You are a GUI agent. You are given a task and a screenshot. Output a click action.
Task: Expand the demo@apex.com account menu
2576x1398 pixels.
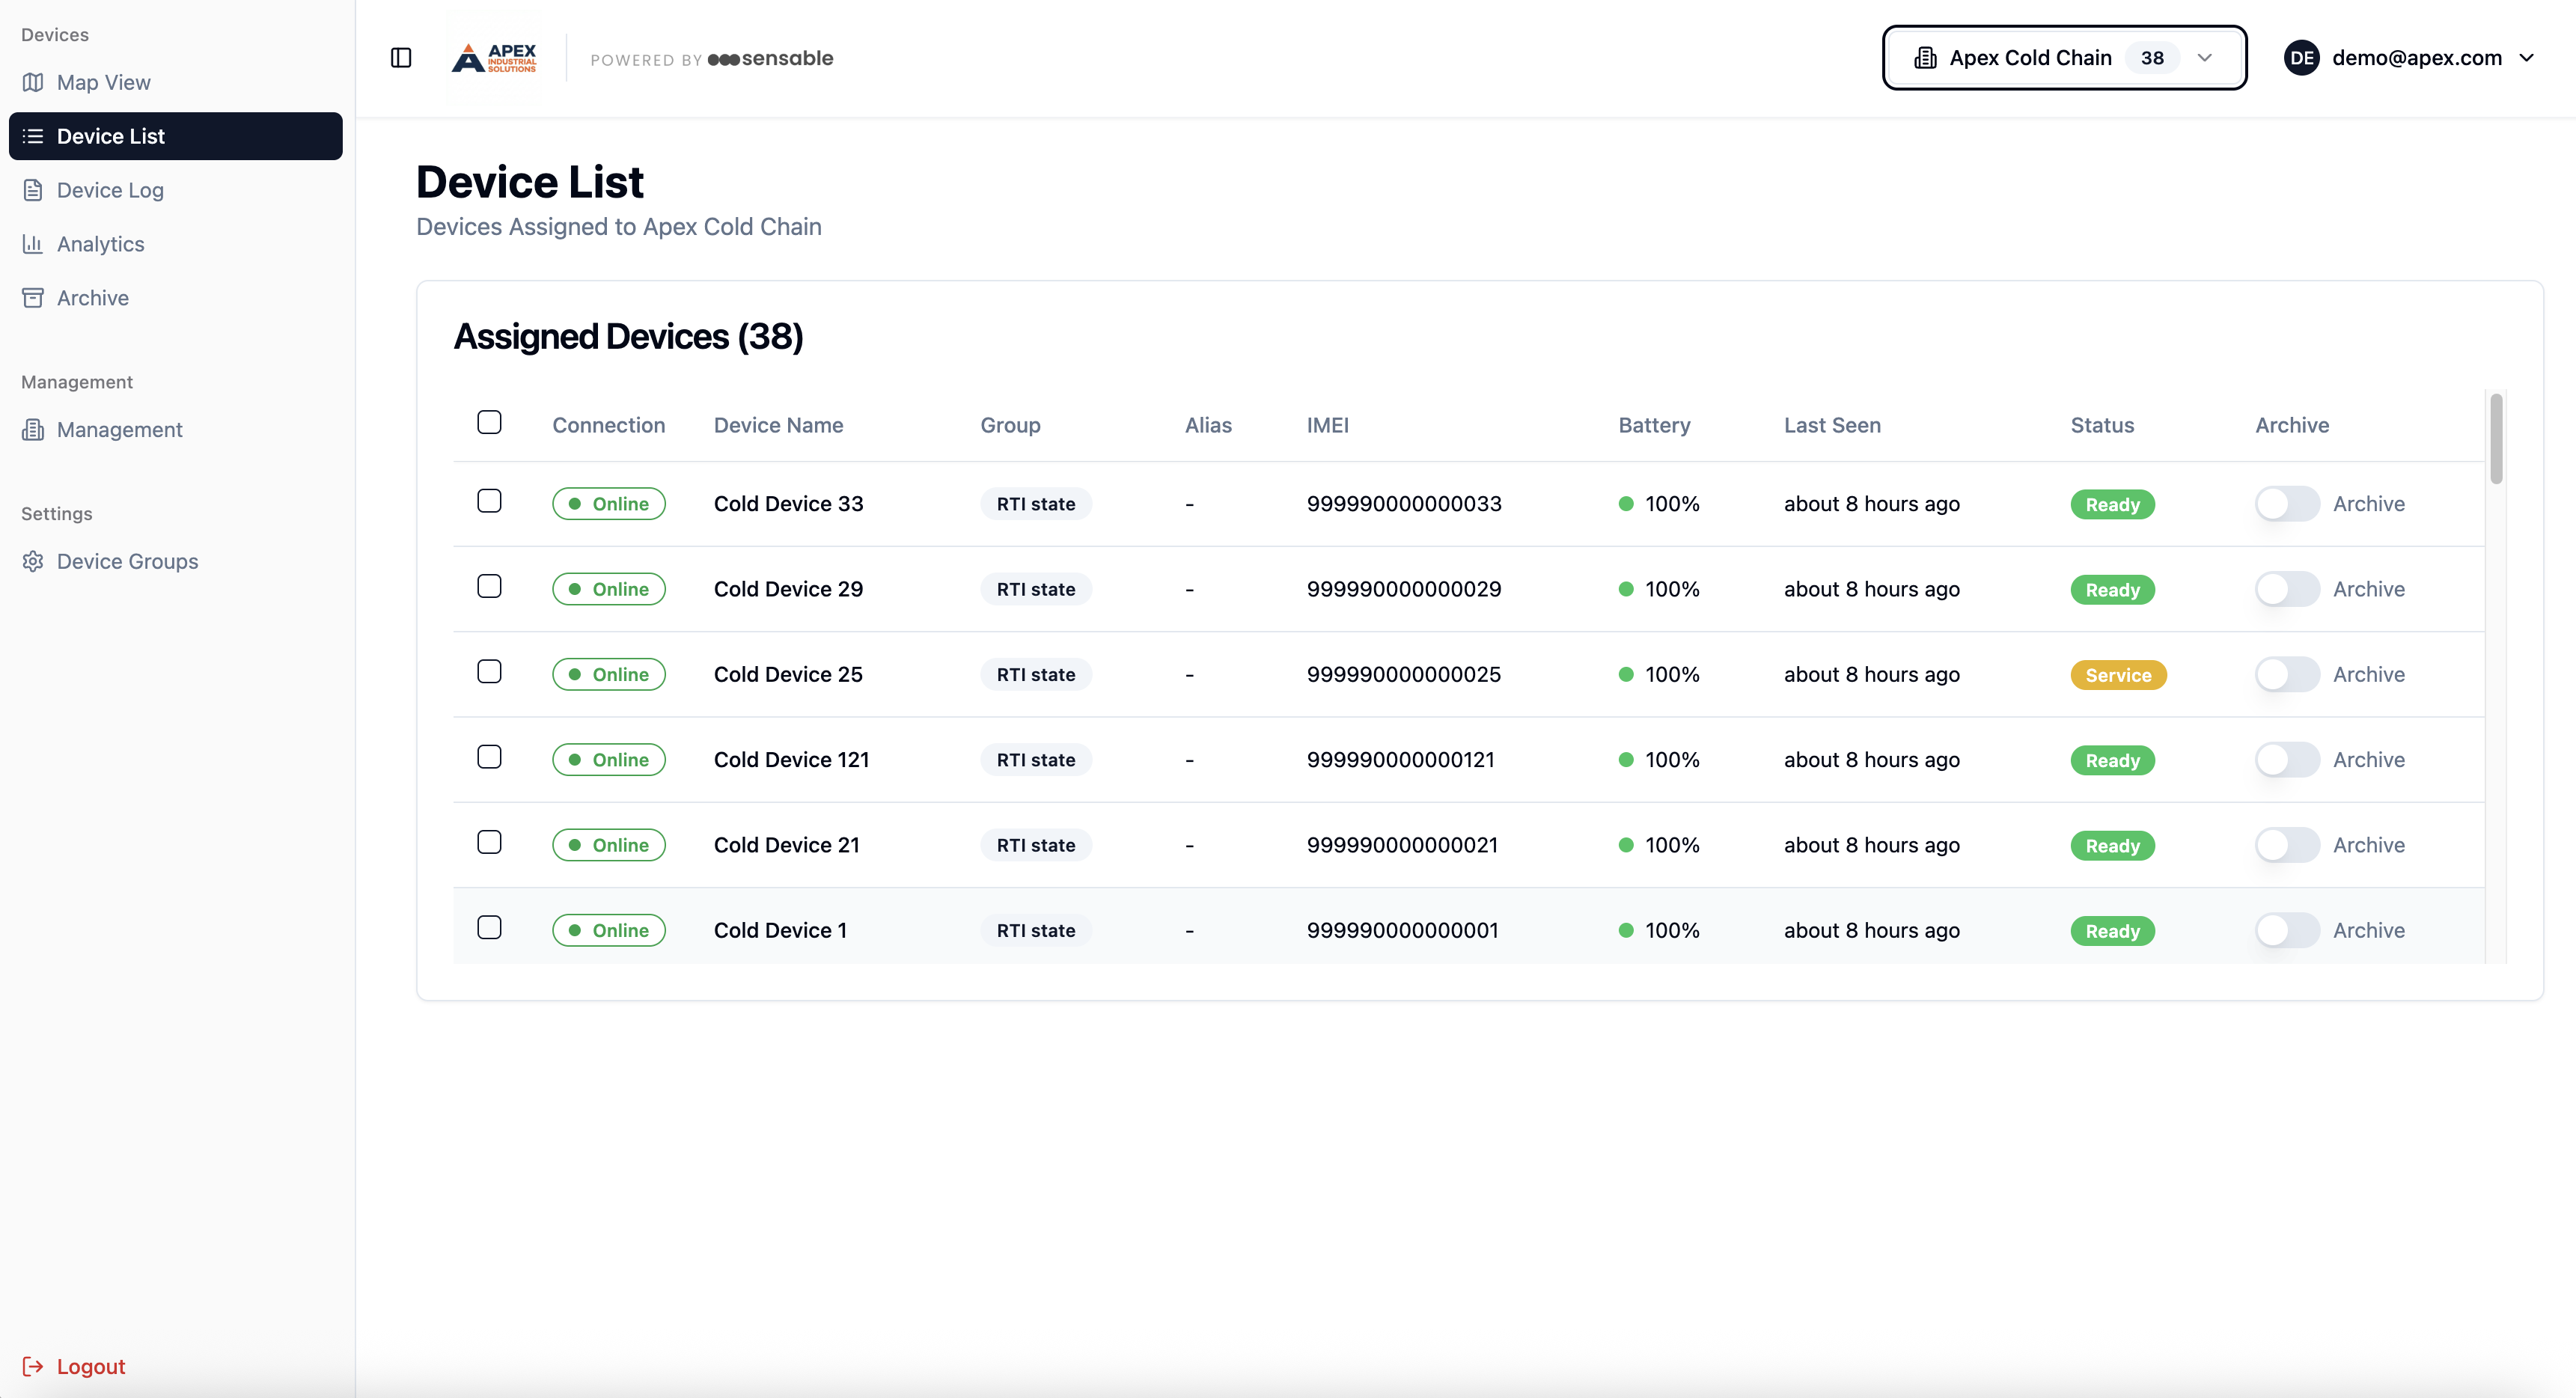[x=2416, y=58]
